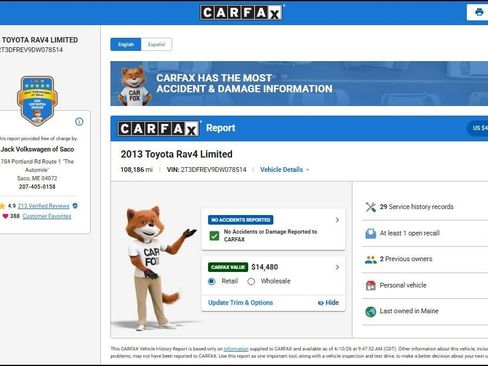Click the CARFAX logo in top header

[x=242, y=13]
